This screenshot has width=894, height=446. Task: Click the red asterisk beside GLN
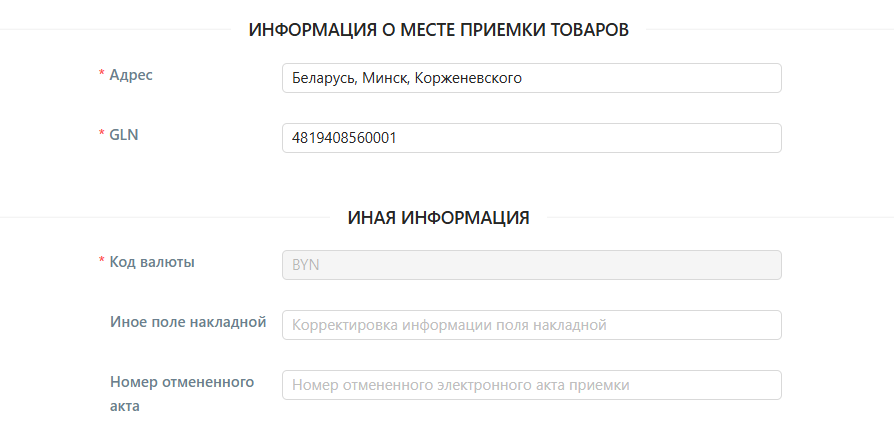[102, 136]
